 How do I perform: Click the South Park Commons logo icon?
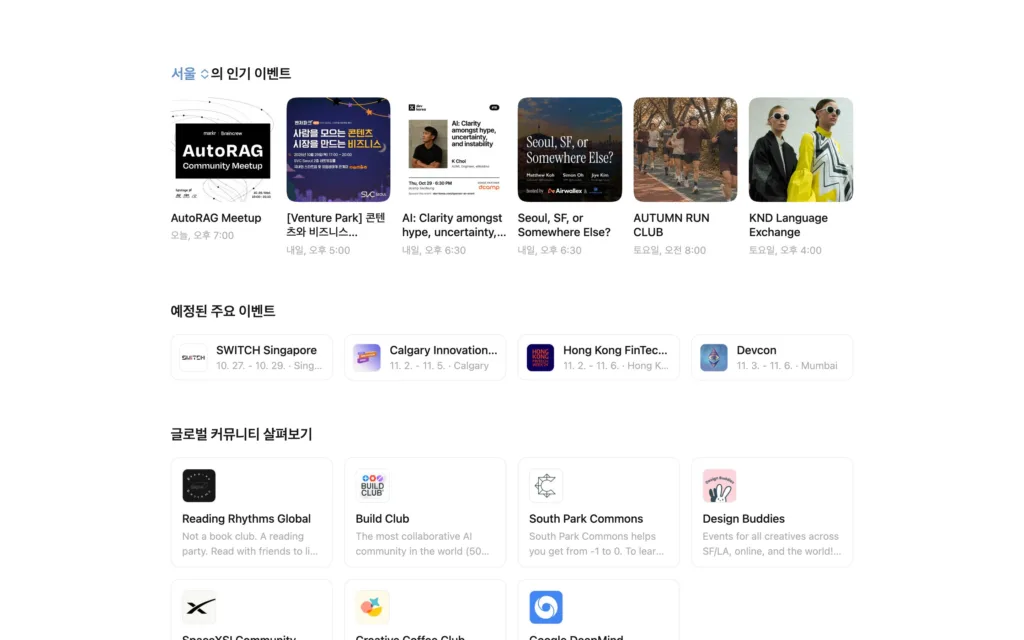point(546,486)
